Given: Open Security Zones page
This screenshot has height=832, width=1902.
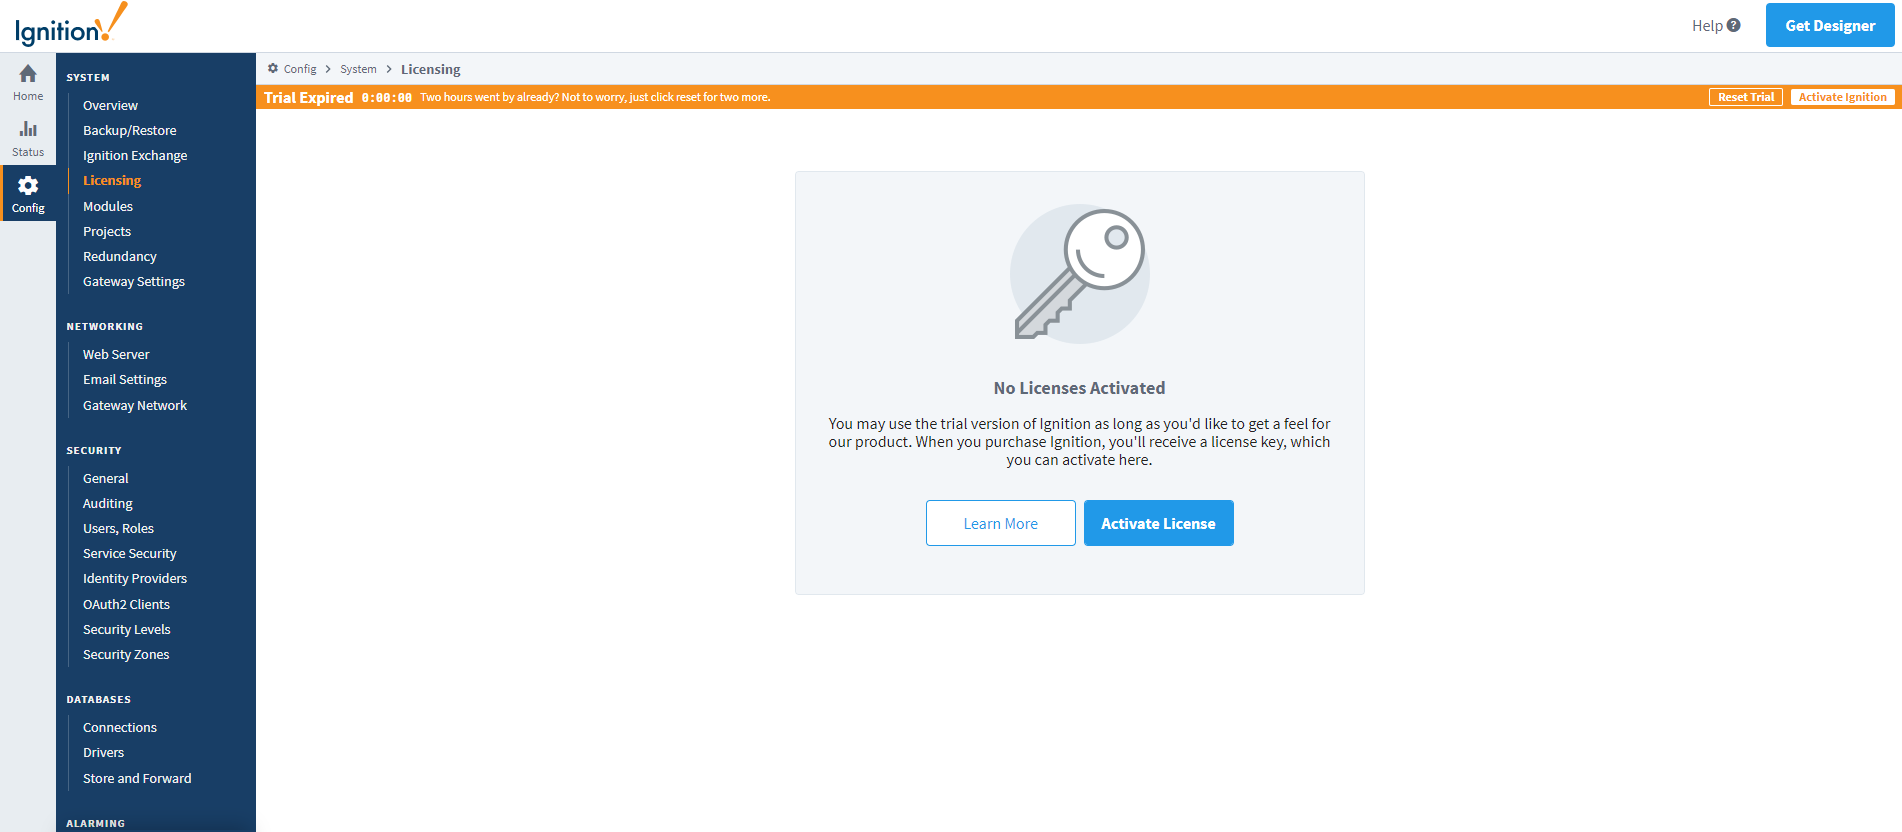Looking at the screenshot, I should (126, 654).
